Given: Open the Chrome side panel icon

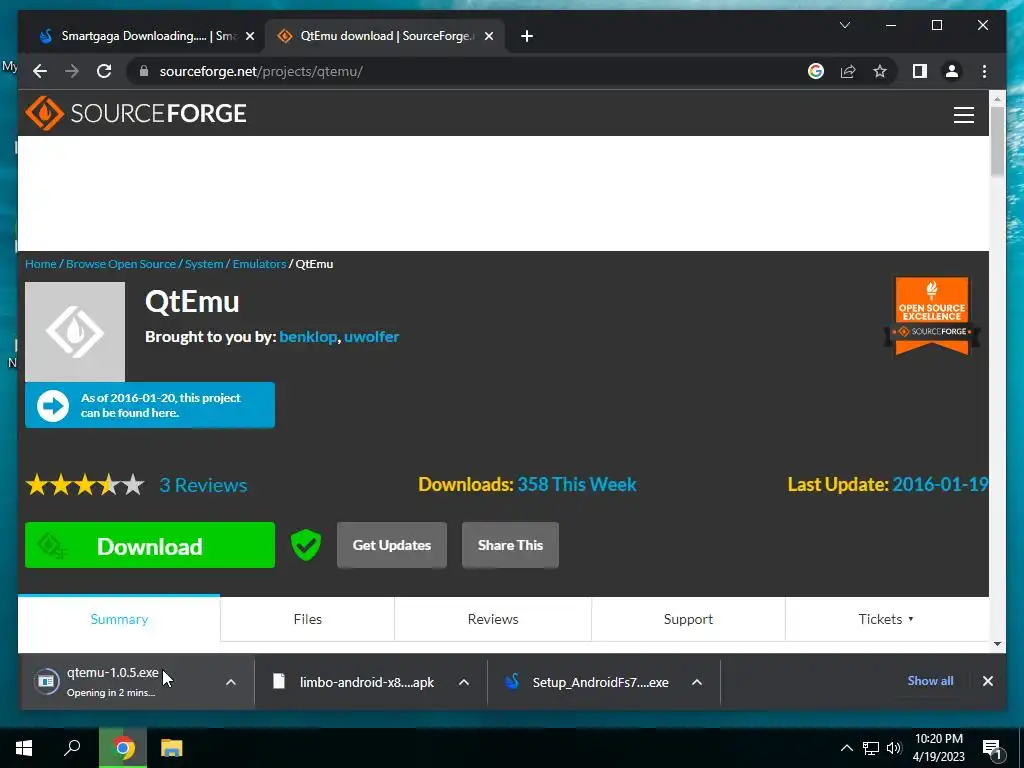Looking at the screenshot, I should (x=920, y=71).
